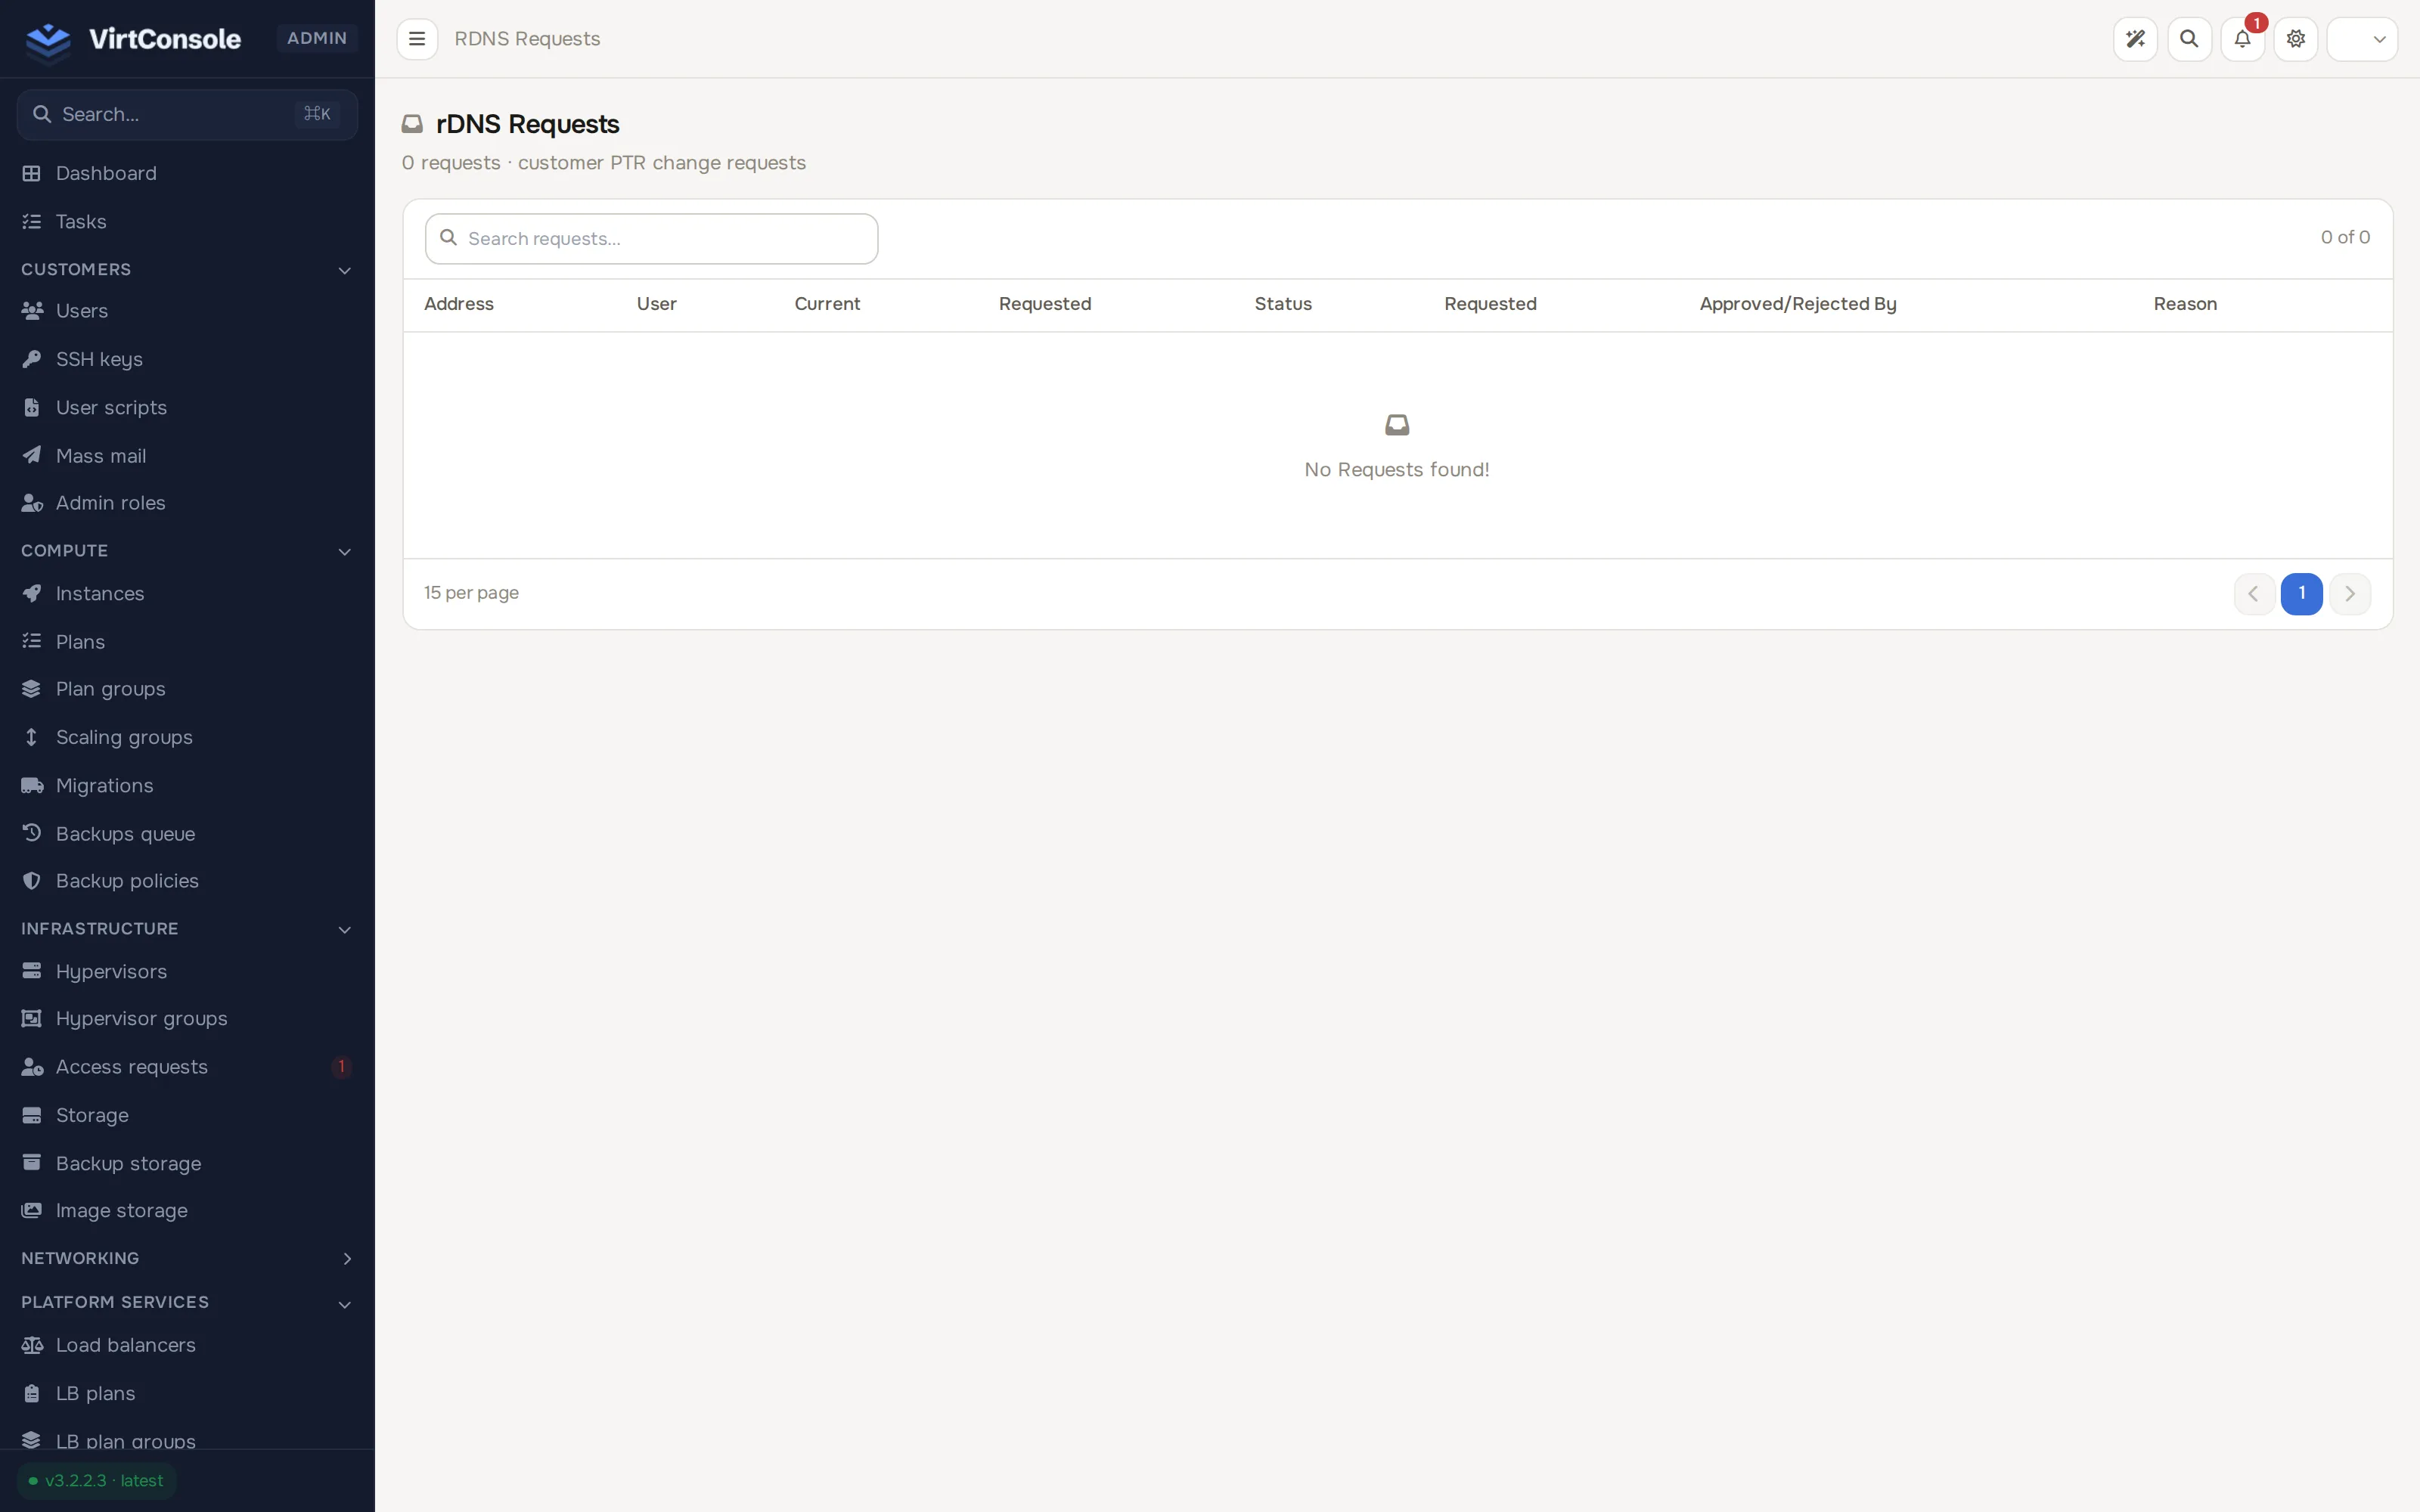Sort by Current column header

coord(827,304)
